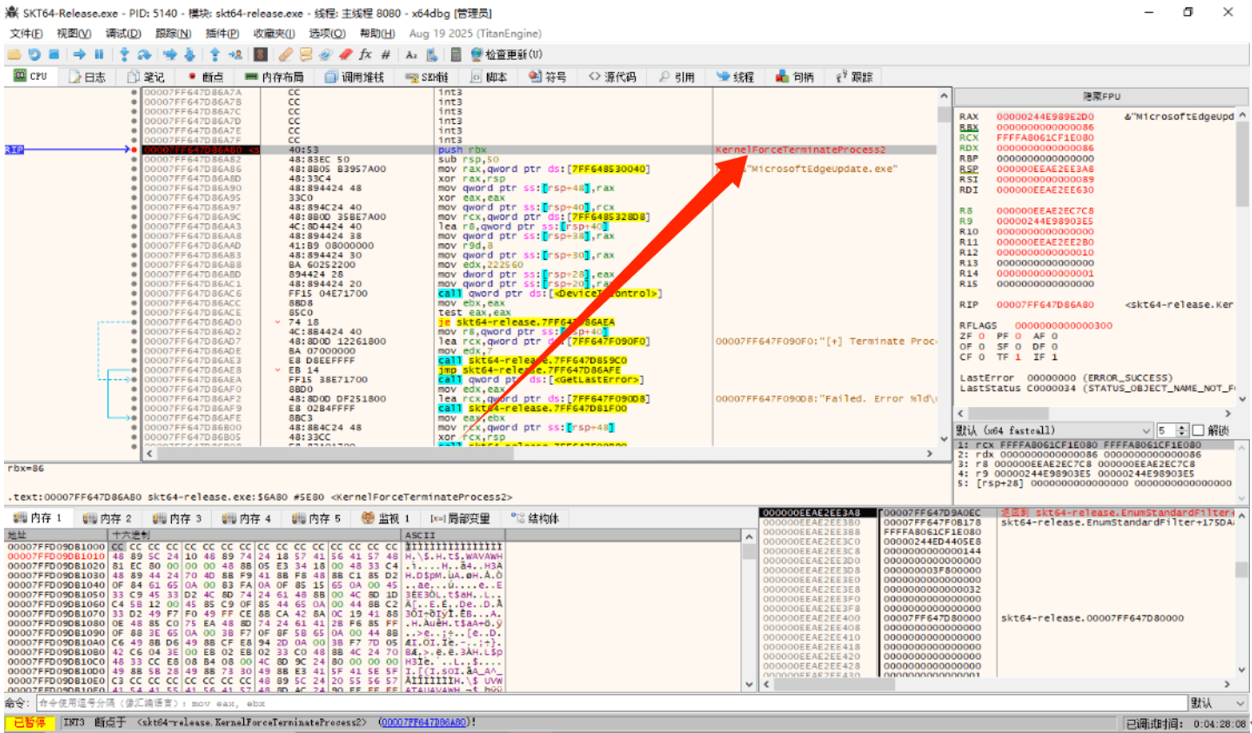
Task: Restart the debuggee with restart icon
Action: click(33, 54)
